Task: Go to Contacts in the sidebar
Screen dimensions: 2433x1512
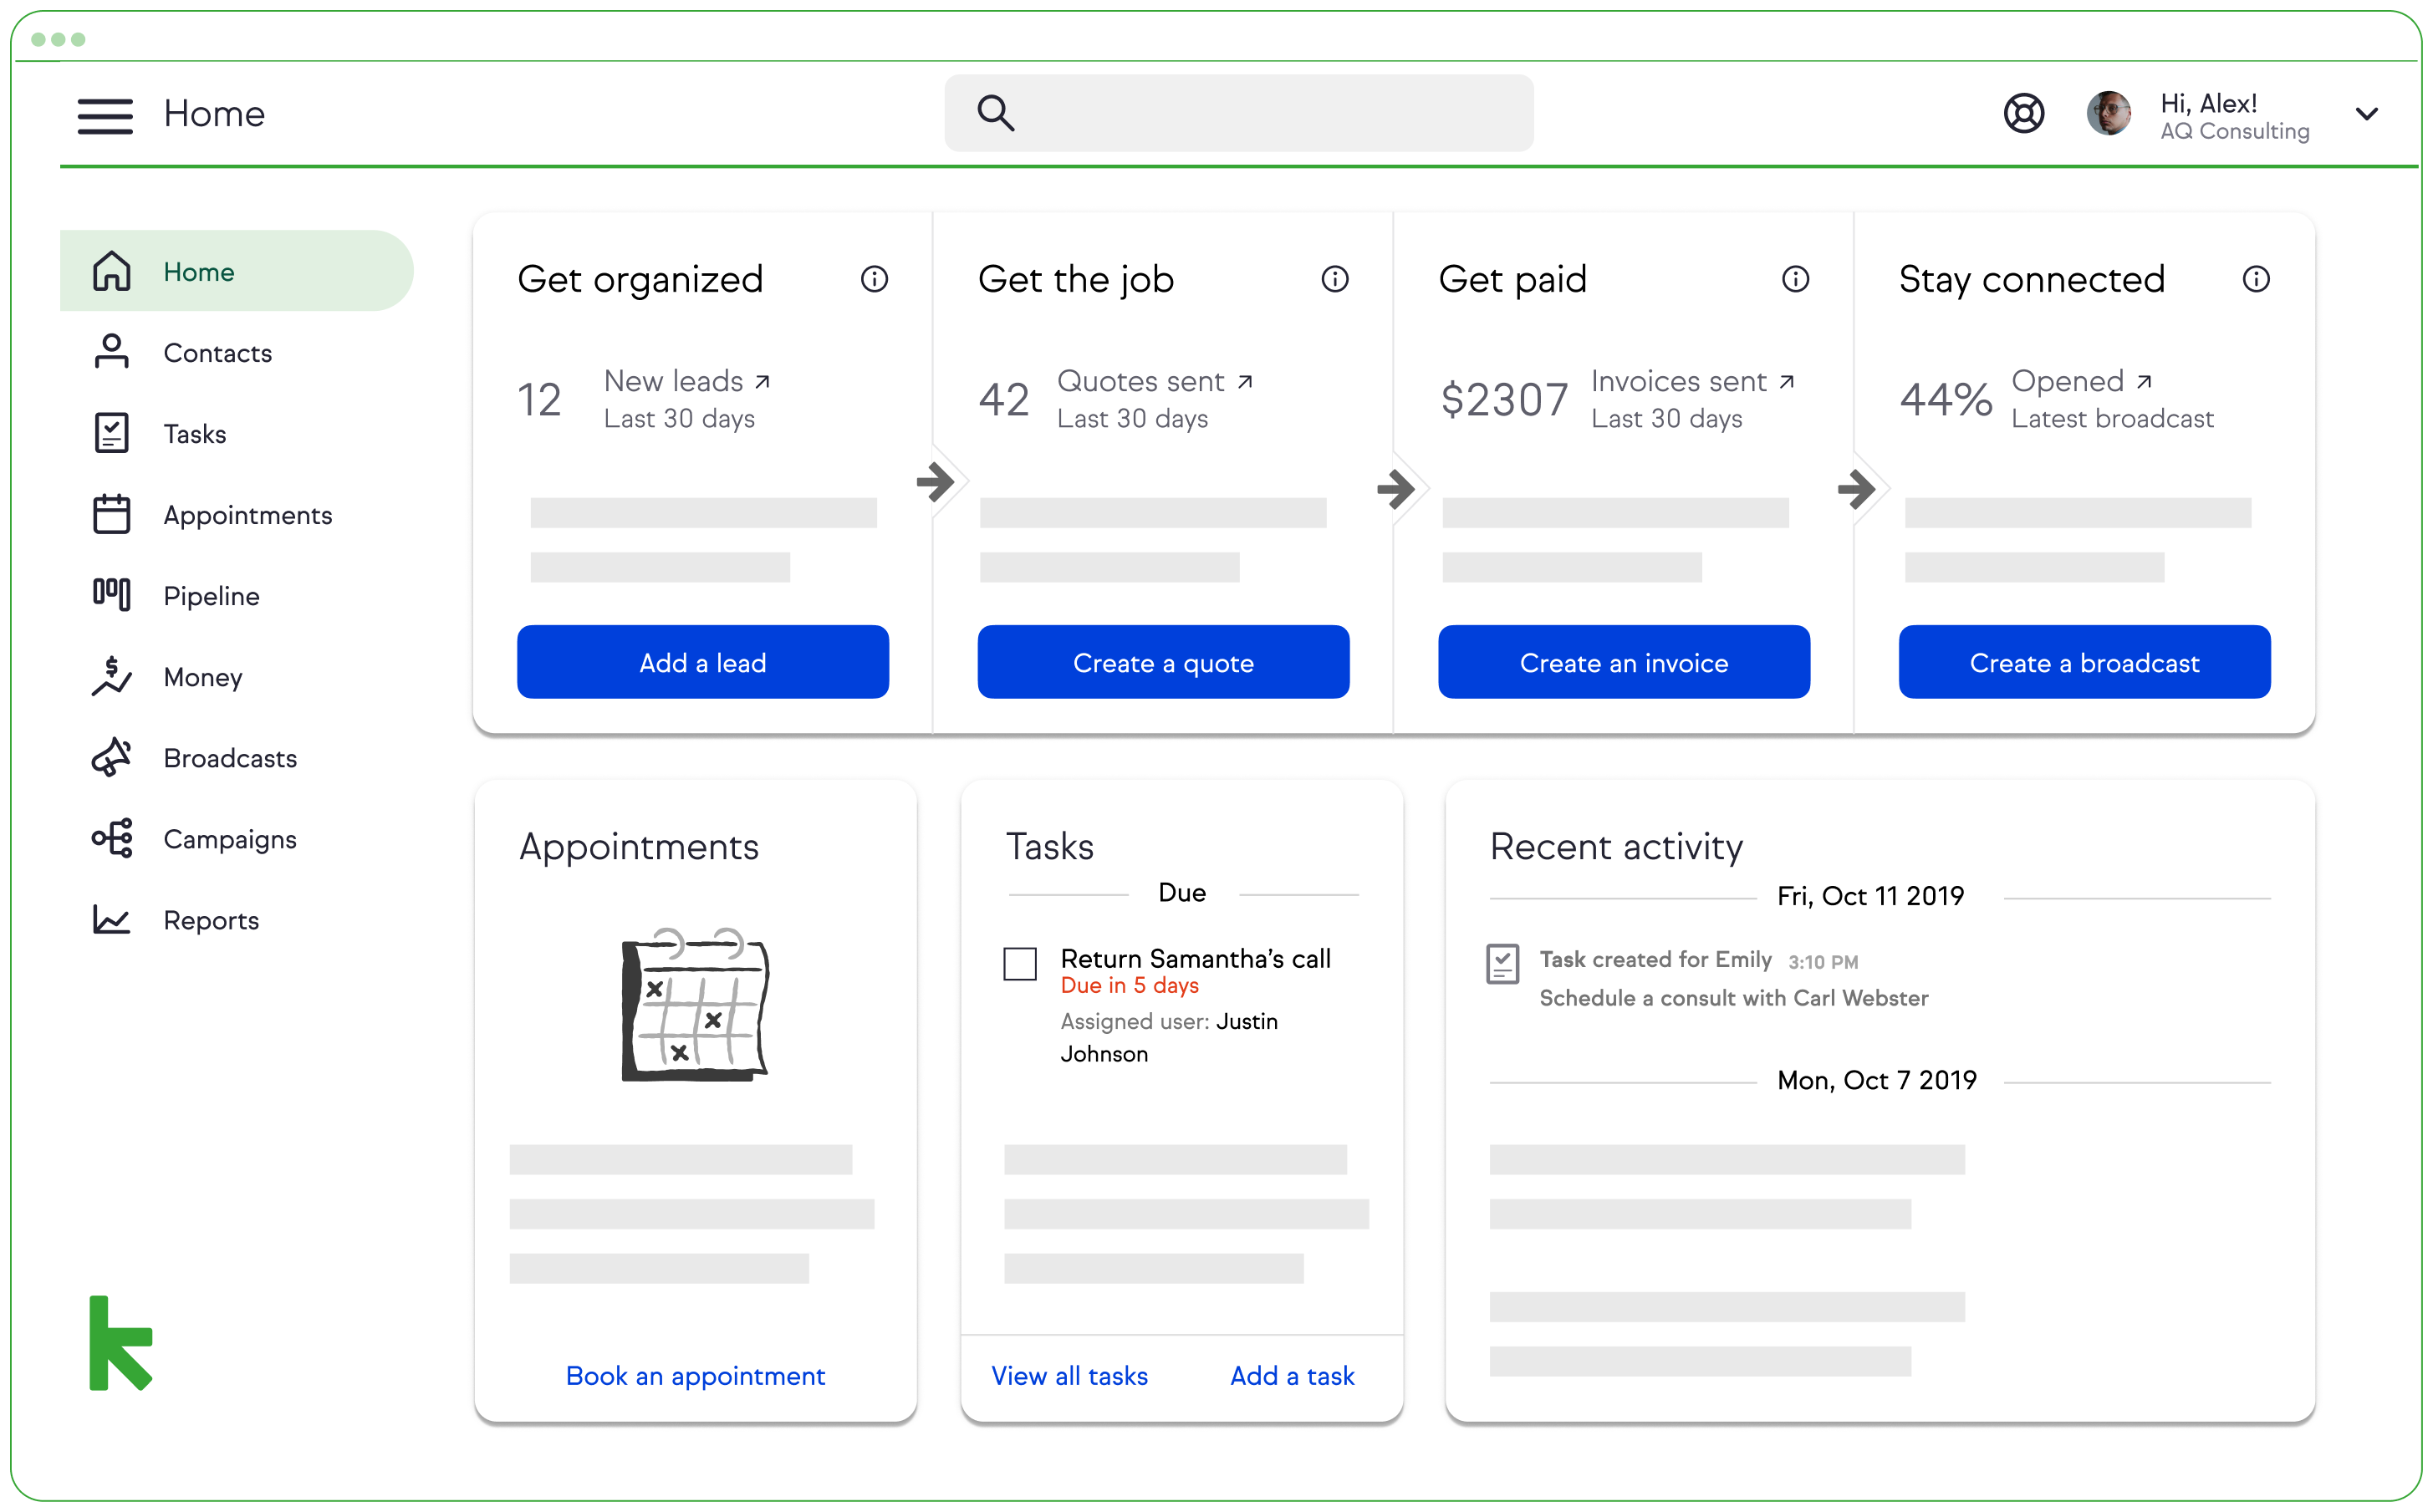Action: tap(217, 353)
